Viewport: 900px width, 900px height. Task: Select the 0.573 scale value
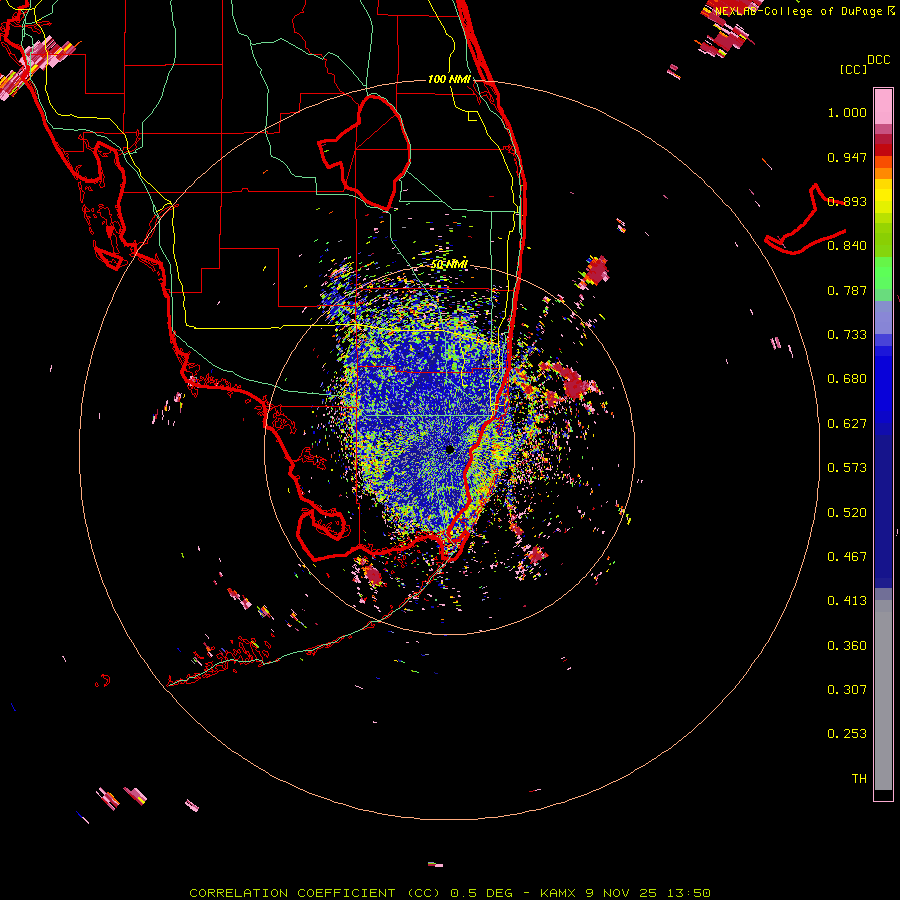847,468
